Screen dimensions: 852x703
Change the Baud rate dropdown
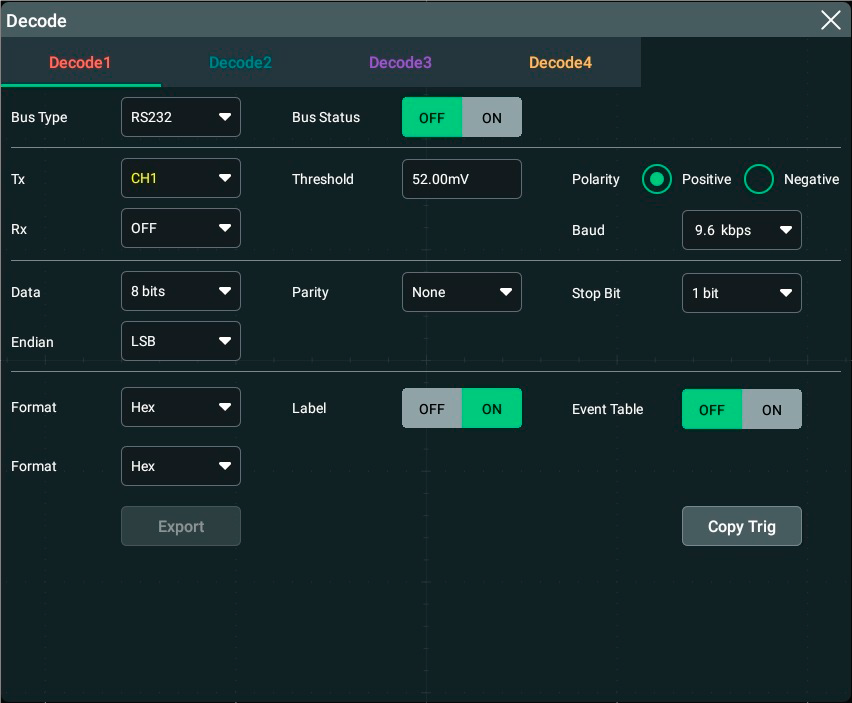point(741,230)
